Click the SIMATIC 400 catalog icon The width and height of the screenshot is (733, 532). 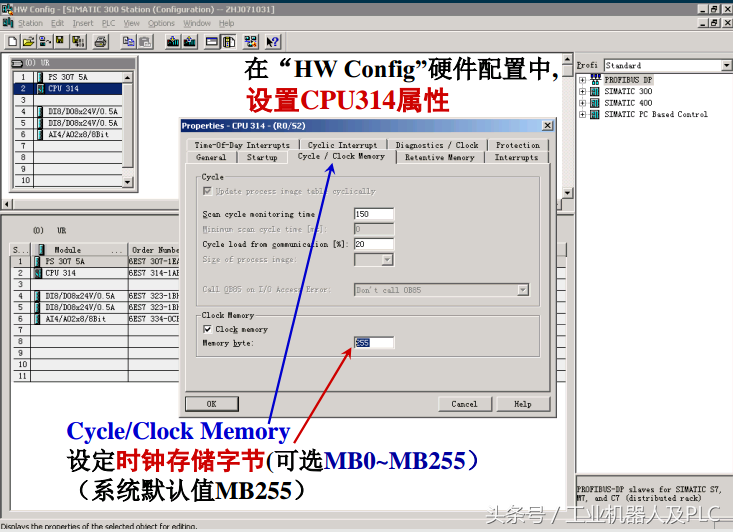(595, 103)
